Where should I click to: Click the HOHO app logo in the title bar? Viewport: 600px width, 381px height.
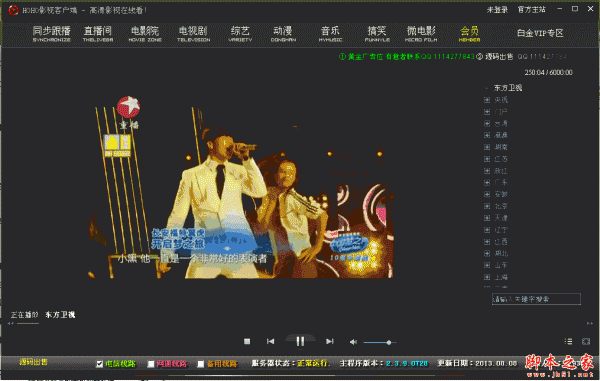pos(13,10)
